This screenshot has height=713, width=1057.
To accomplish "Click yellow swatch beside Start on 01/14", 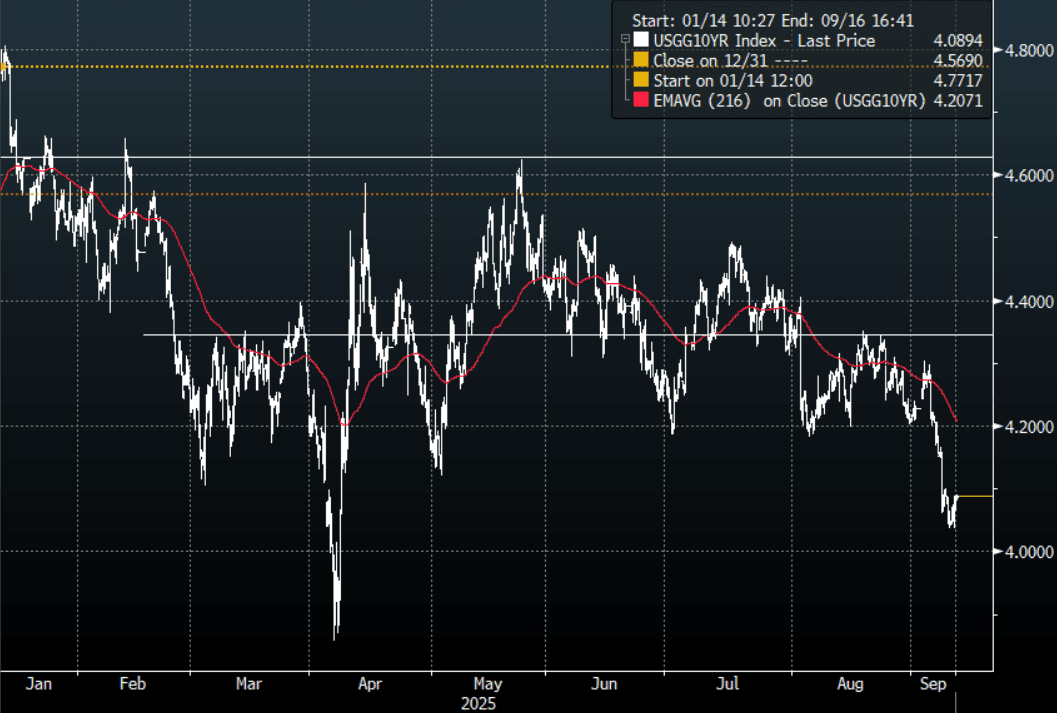I will [x=640, y=80].
